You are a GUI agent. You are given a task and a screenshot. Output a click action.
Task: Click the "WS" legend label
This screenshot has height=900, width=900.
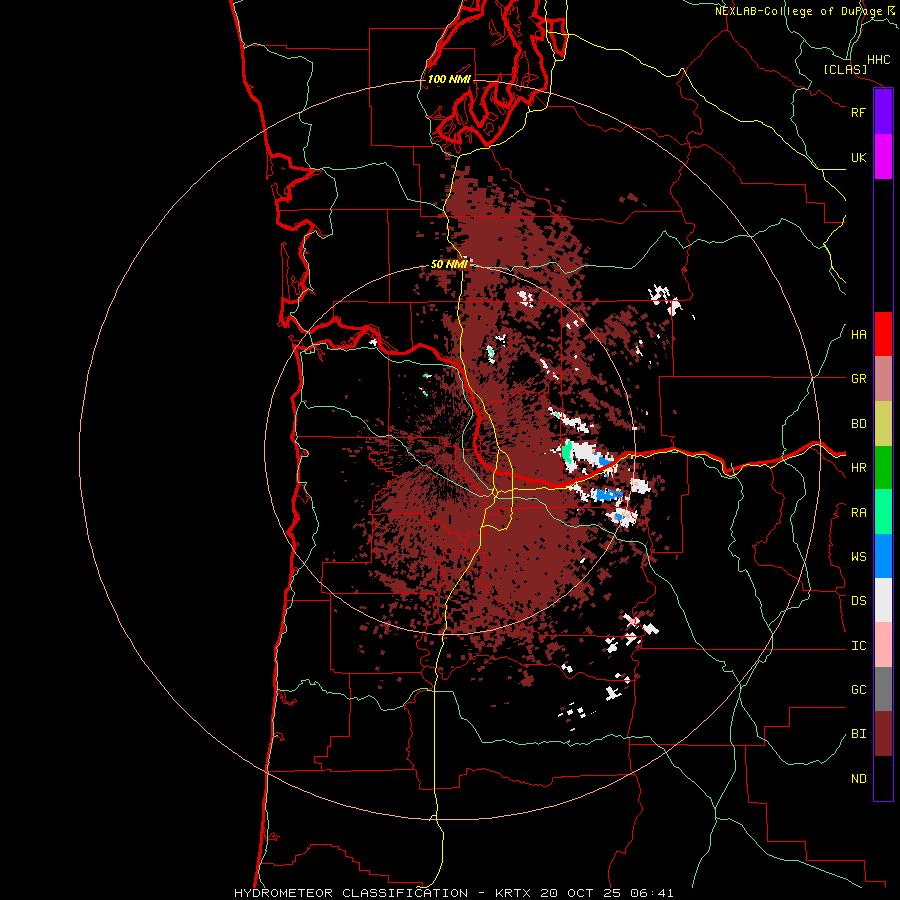(858, 557)
